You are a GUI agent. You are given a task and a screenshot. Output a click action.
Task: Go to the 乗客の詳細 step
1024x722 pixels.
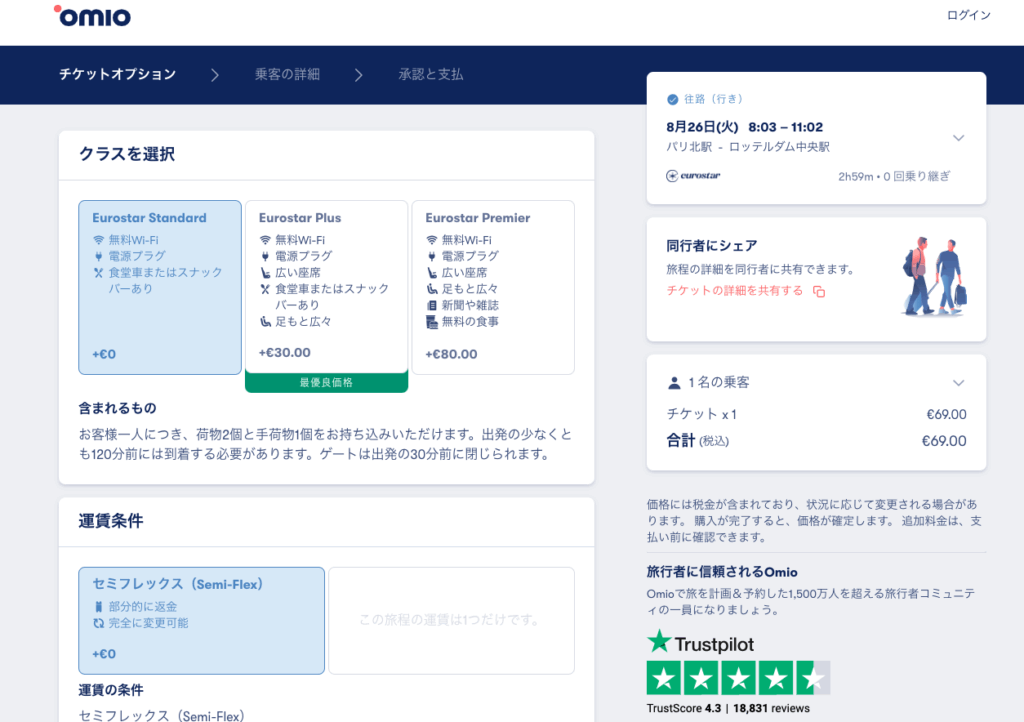(287, 74)
